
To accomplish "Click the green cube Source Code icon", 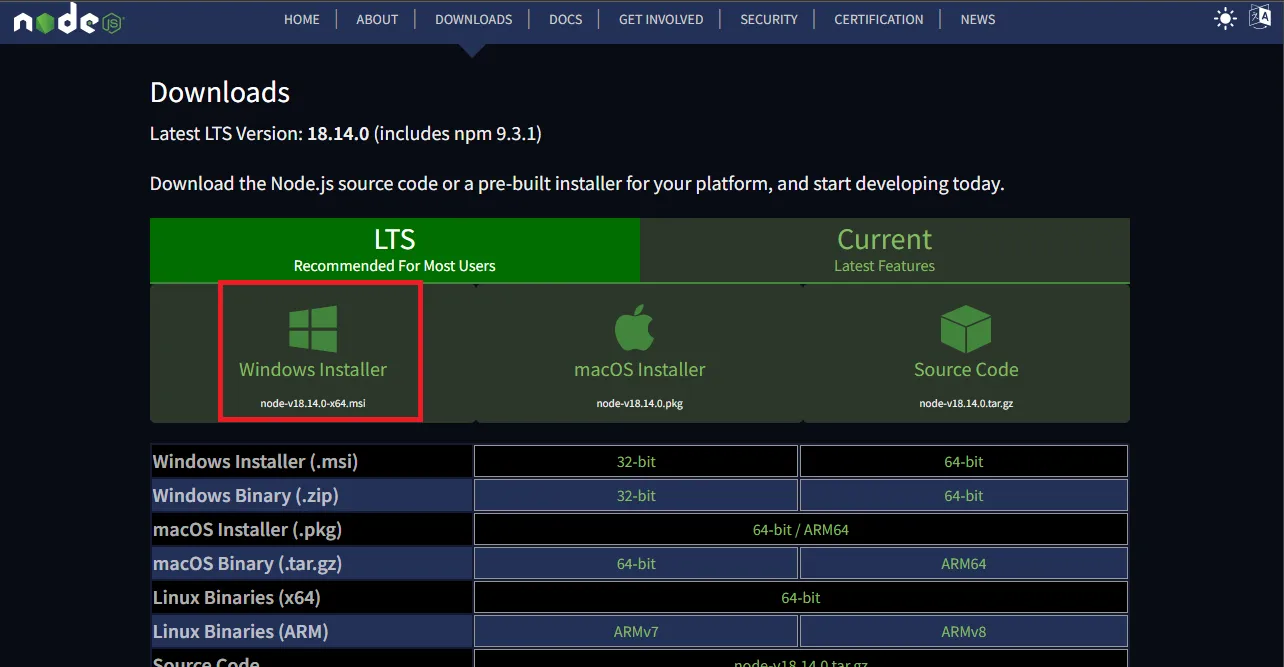I will pyautogui.click(x=965, y=329).
